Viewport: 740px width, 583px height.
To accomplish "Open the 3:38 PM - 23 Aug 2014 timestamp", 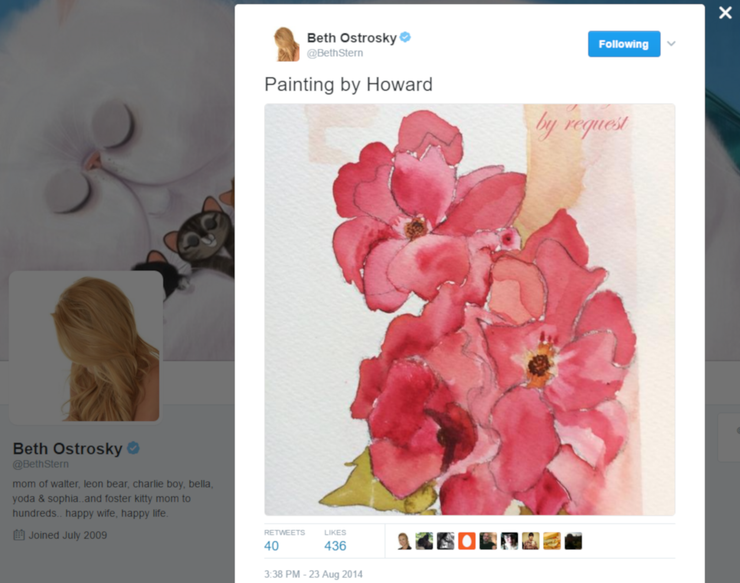I will coord(313,574).
